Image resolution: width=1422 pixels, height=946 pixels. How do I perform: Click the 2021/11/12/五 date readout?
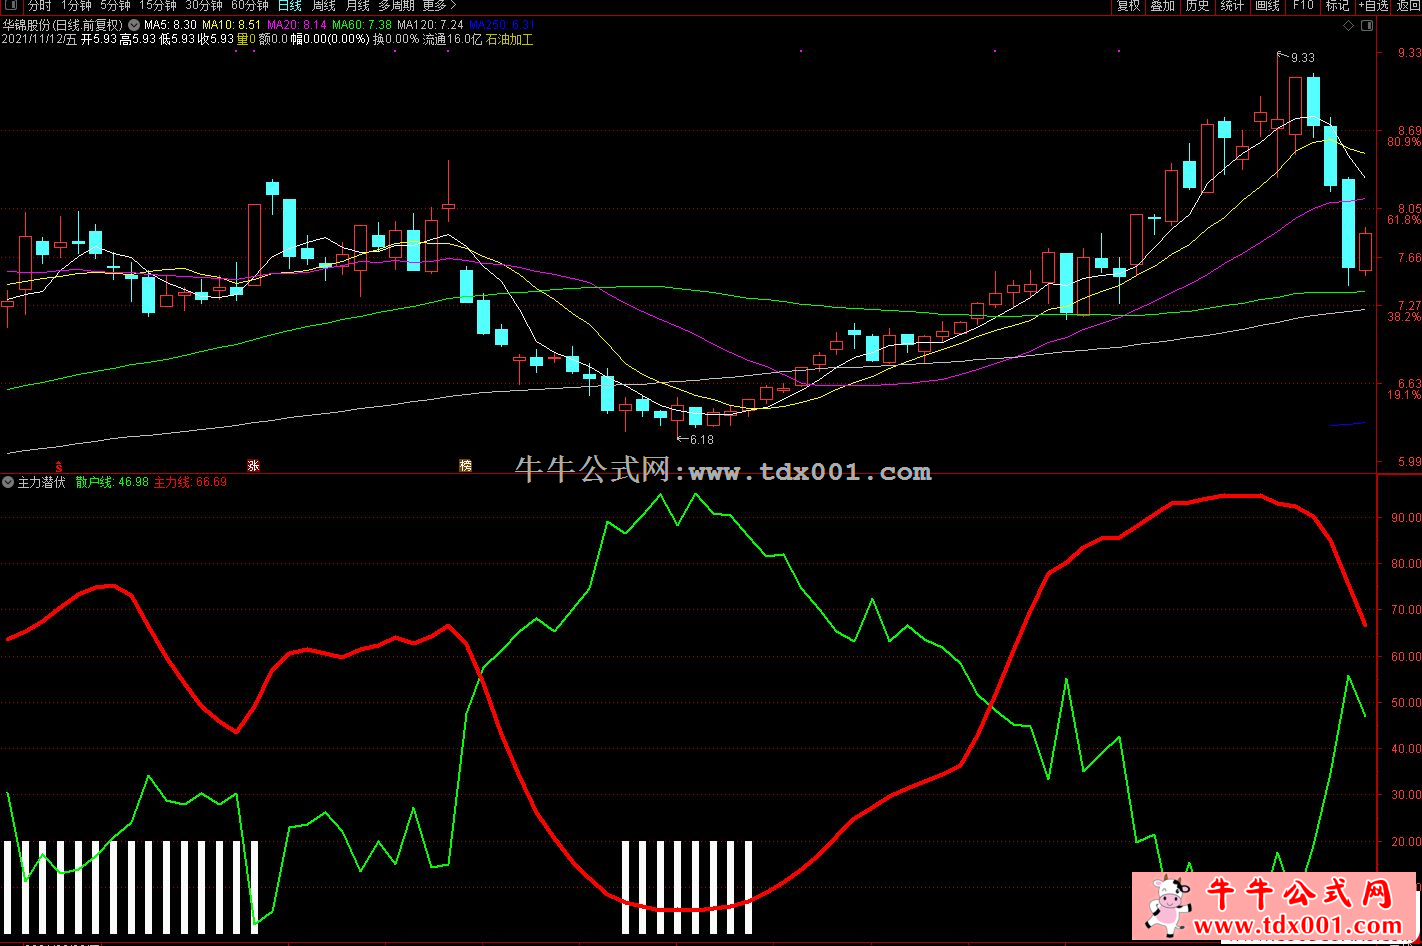pos(39,40)
